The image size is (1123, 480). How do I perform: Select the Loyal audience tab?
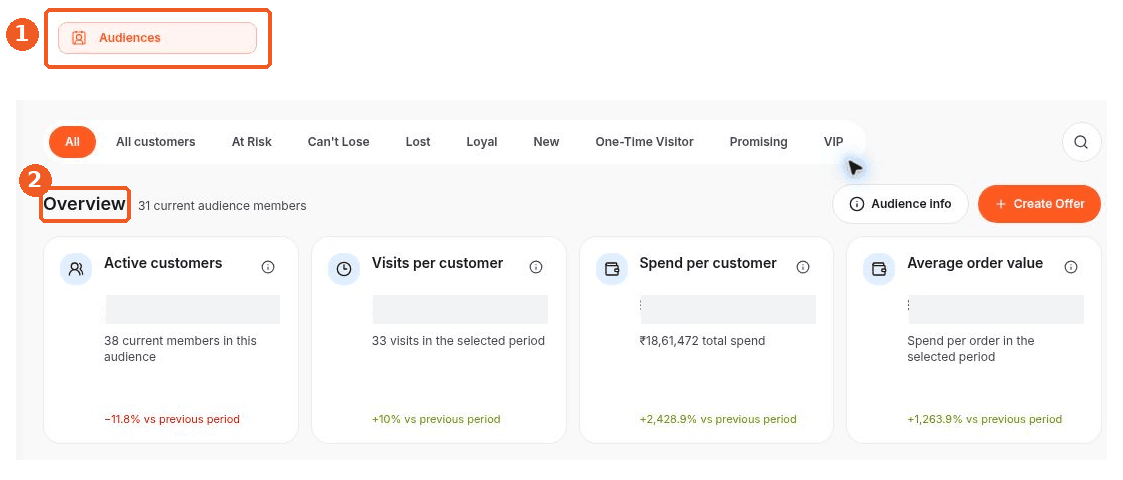(481, 142)
